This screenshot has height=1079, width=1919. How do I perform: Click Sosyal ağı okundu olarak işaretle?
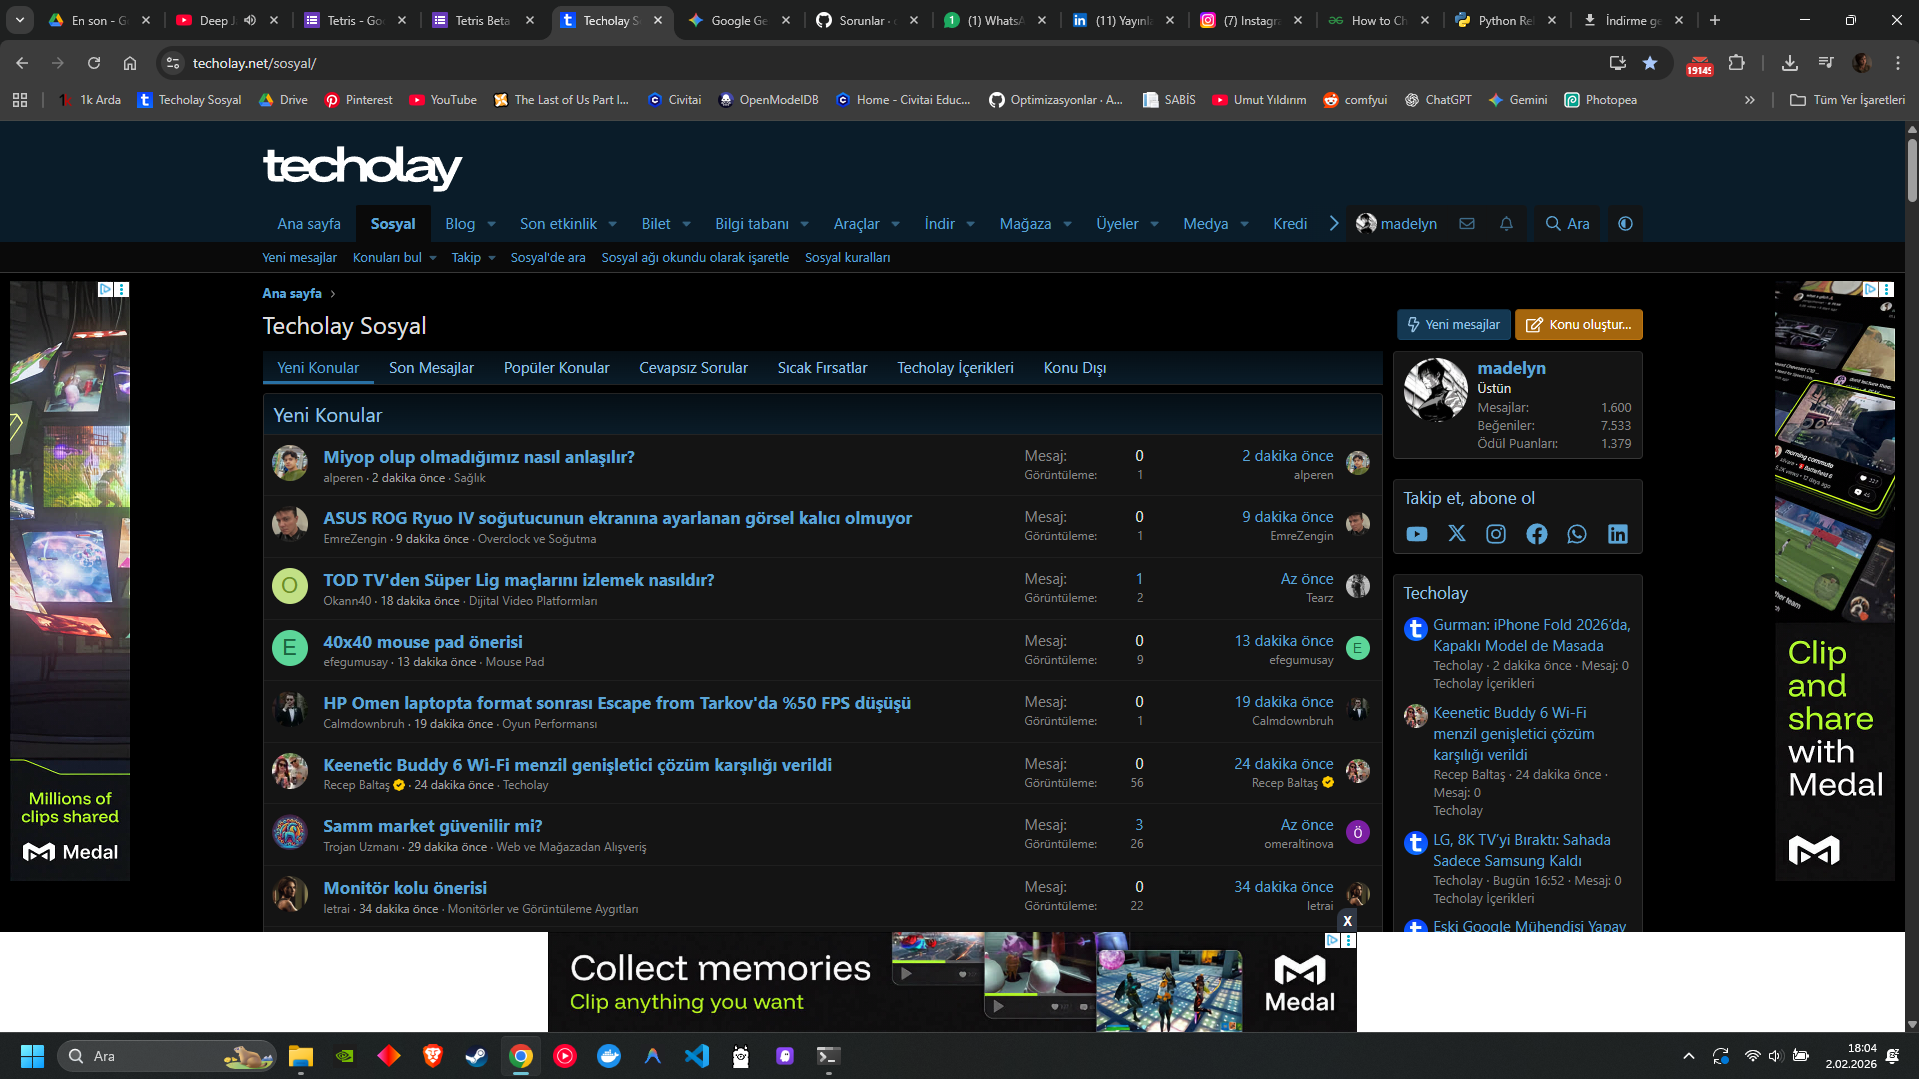[x=695, y=258]
